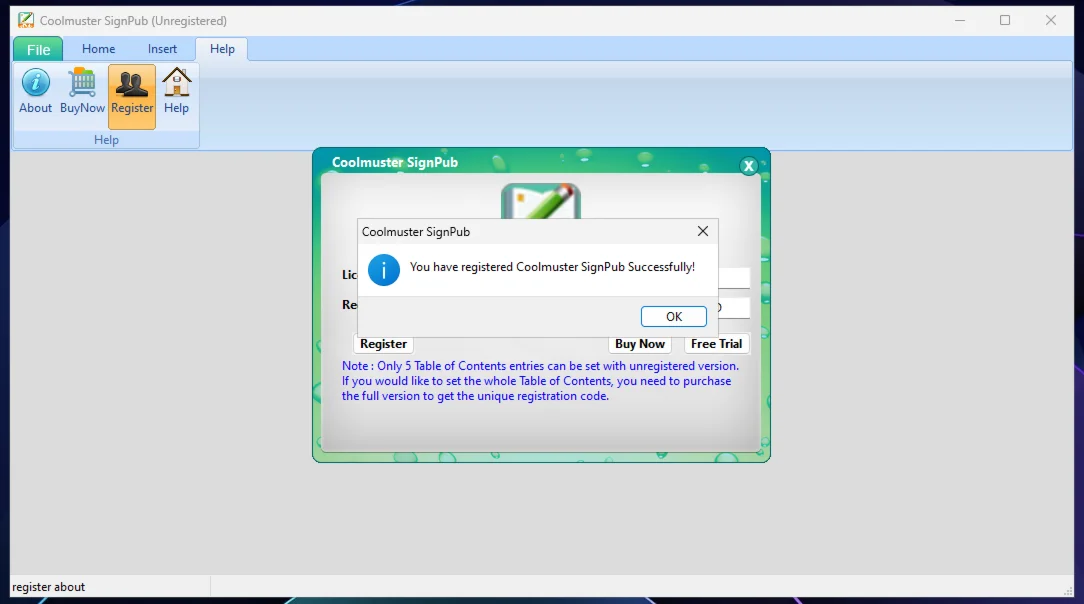Viewport: 1084px width, 604px height.
Task: Close the green Coolmuster SignPub register dialog
Action: point(749,166)
